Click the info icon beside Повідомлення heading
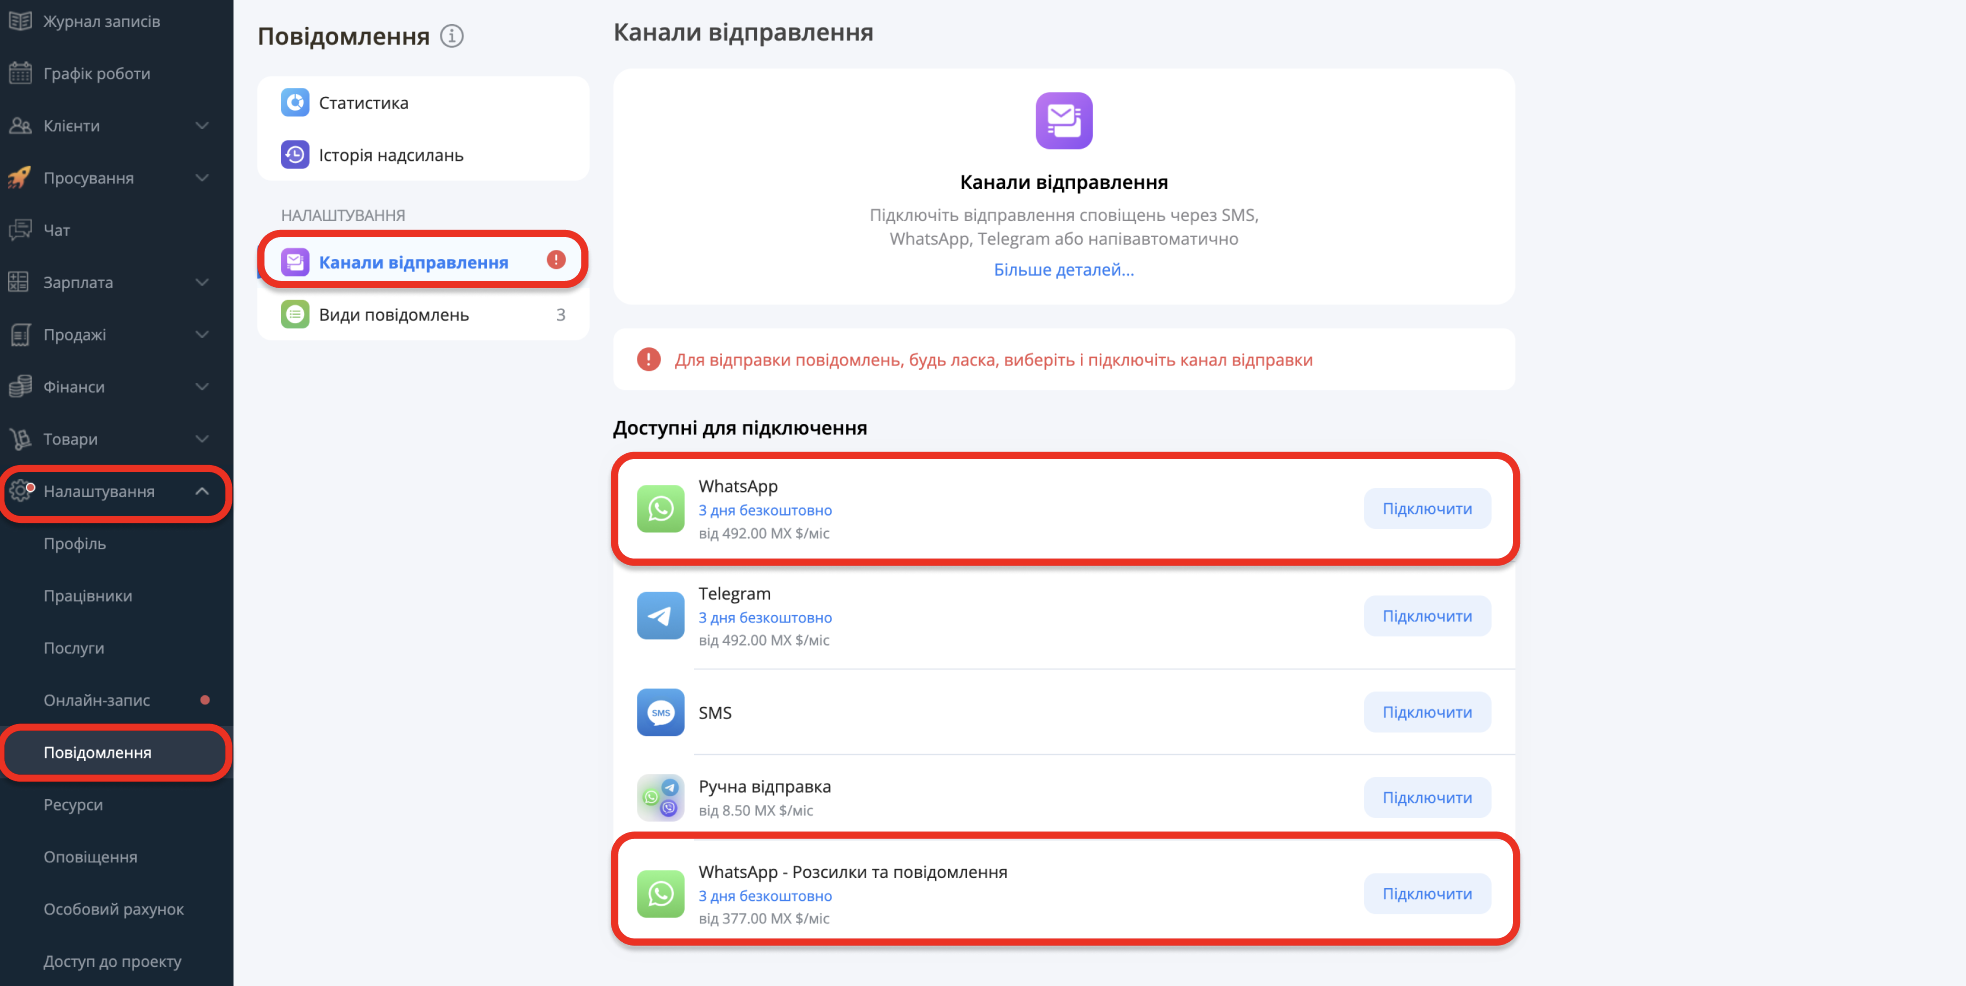This screenshot has height=986, width=1966. (452, 36)
